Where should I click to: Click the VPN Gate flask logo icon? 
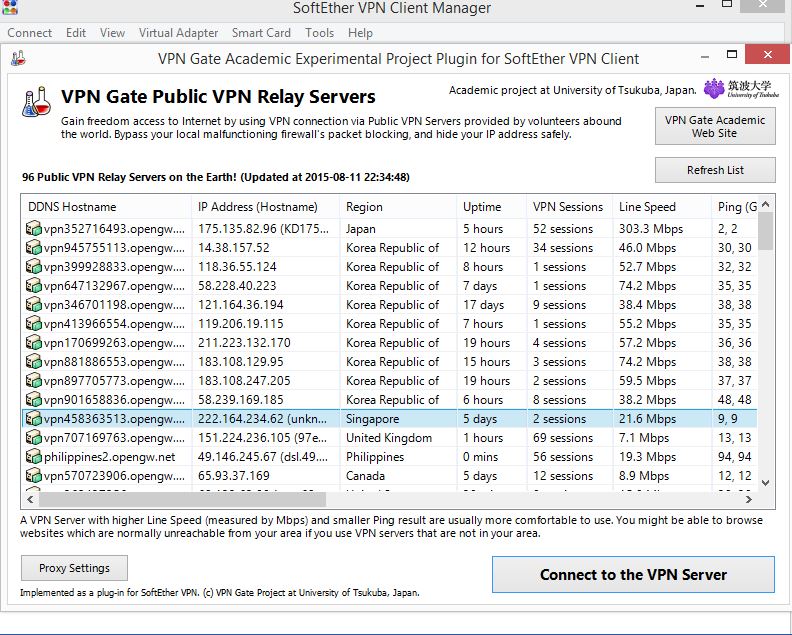tap(36, 102)
